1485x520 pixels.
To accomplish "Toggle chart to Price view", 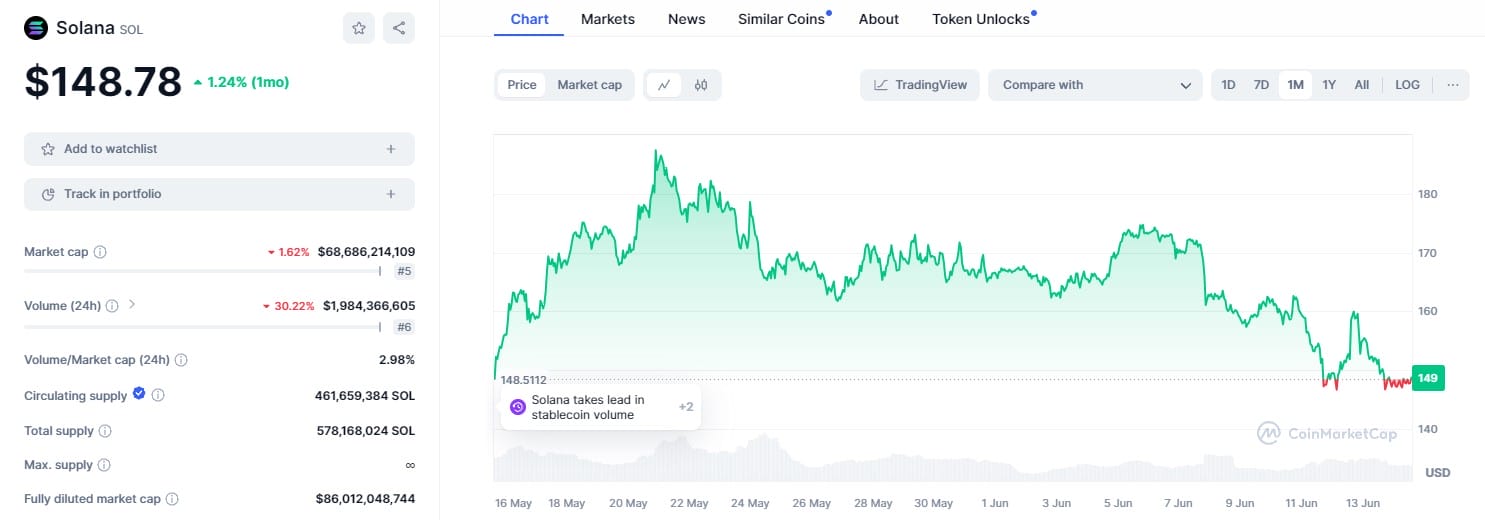I will 522,85.
